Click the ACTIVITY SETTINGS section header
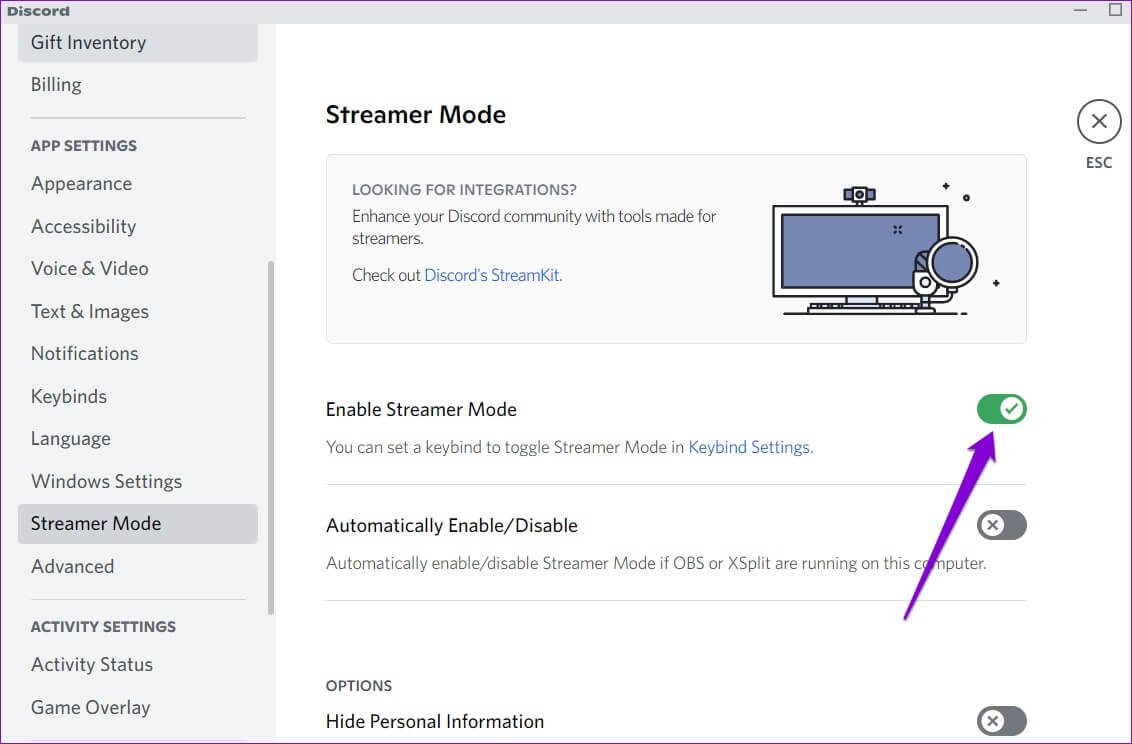 click(x=103, y=626)
